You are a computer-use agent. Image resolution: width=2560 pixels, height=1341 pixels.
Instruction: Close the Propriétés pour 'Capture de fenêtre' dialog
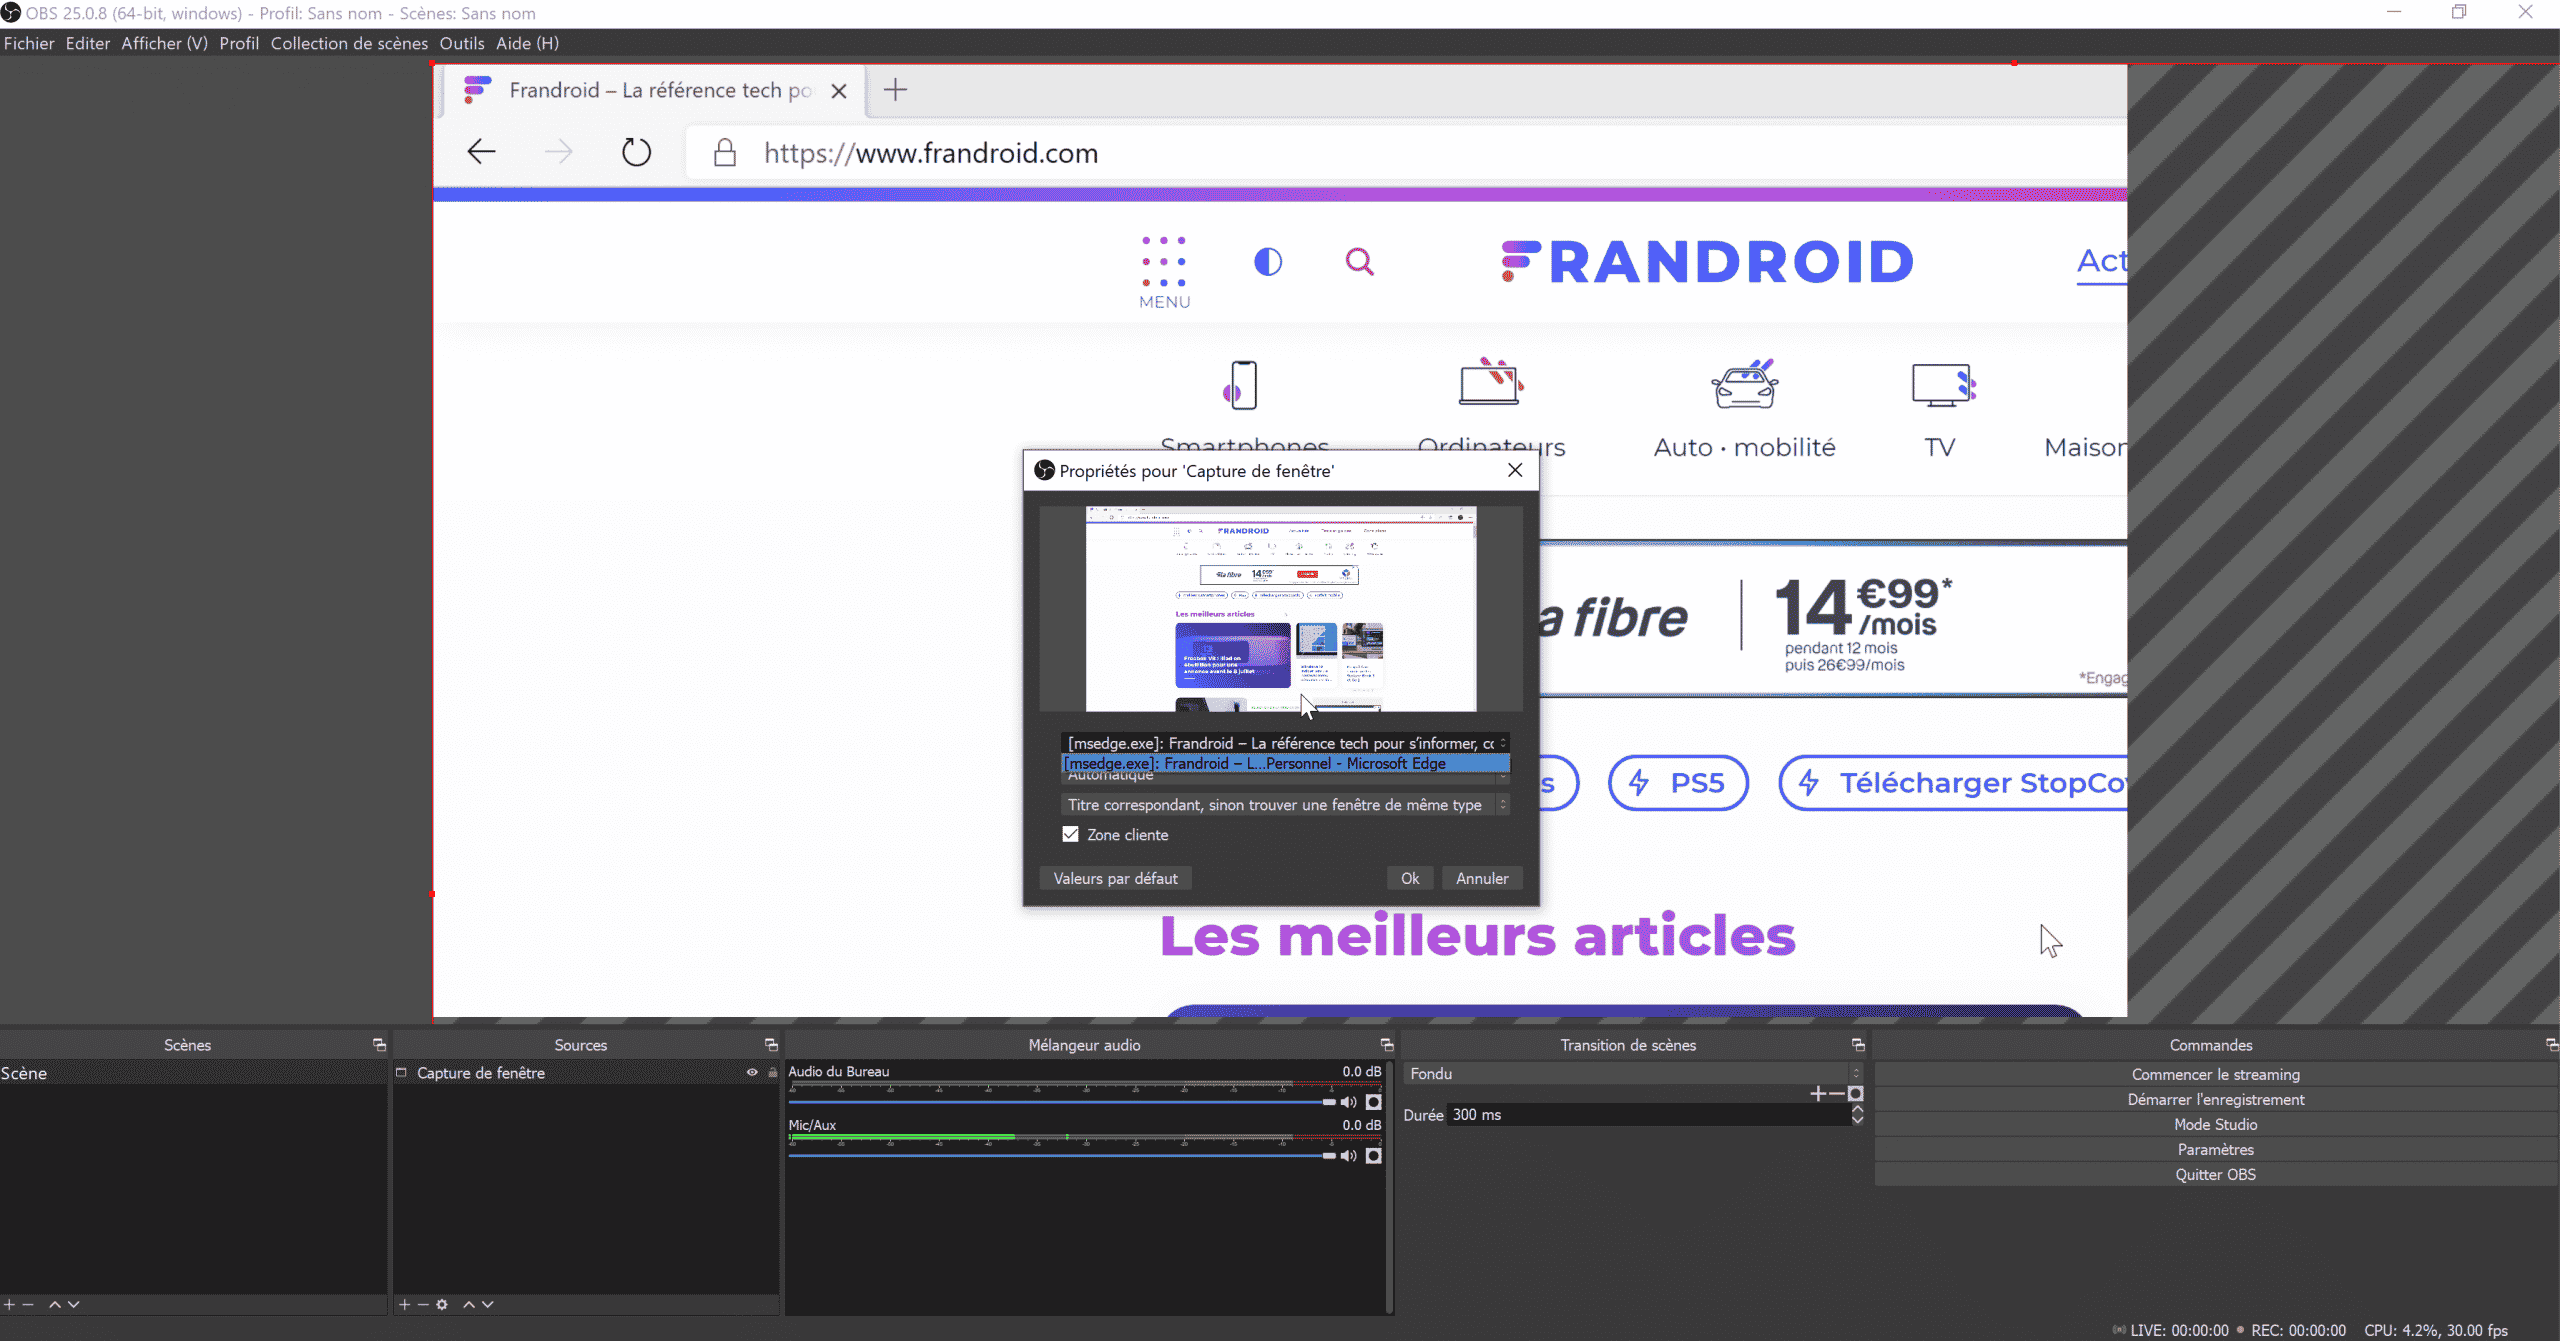(1515, 470)
